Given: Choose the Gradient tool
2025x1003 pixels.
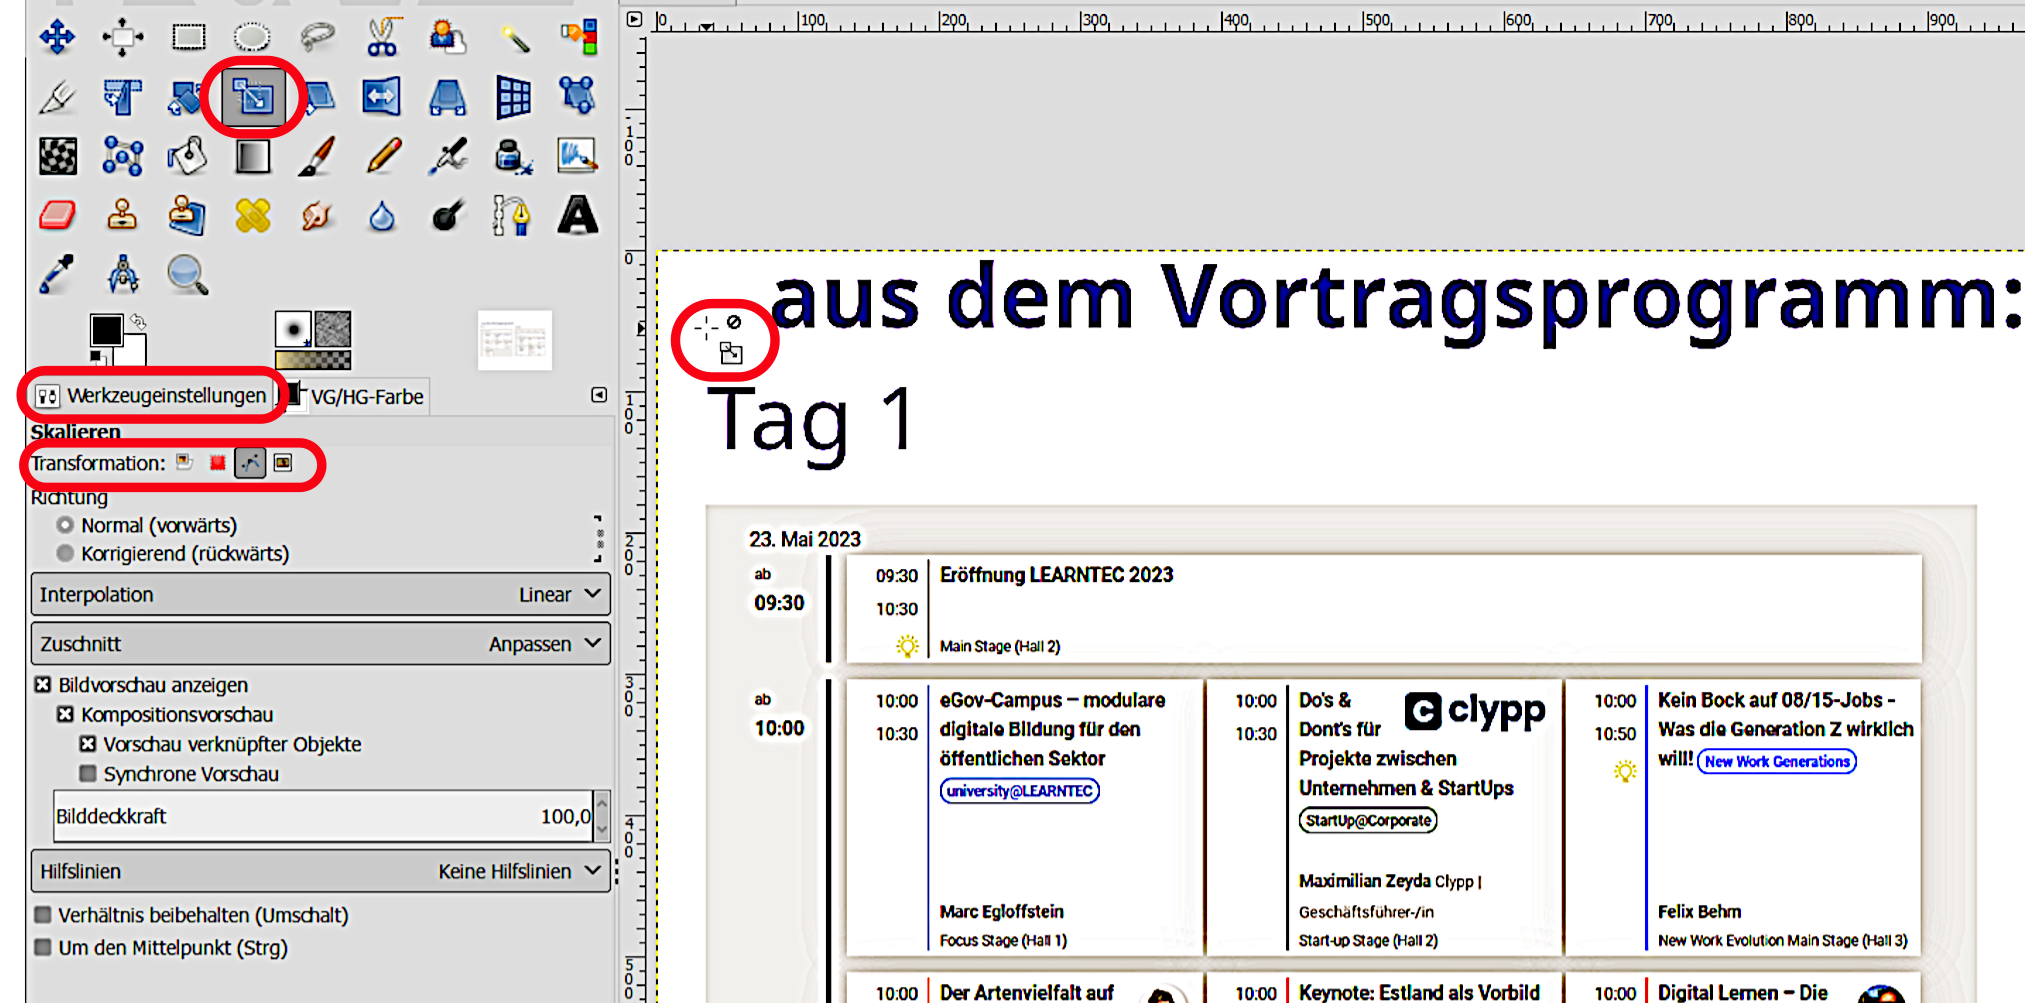Looking at the screenshot, I should pyautogui.click(x=252, y=157).
